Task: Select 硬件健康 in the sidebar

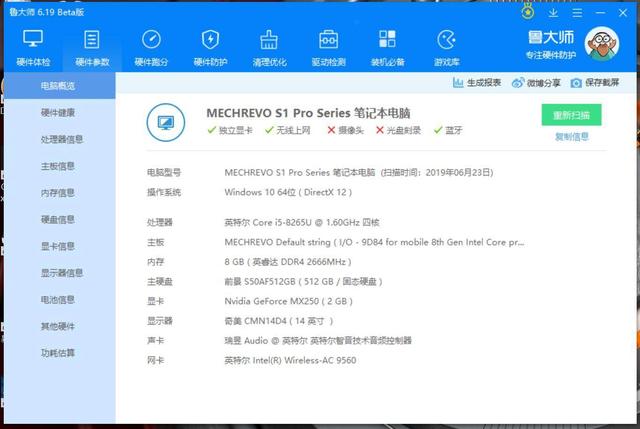Action: coord(58,113)
